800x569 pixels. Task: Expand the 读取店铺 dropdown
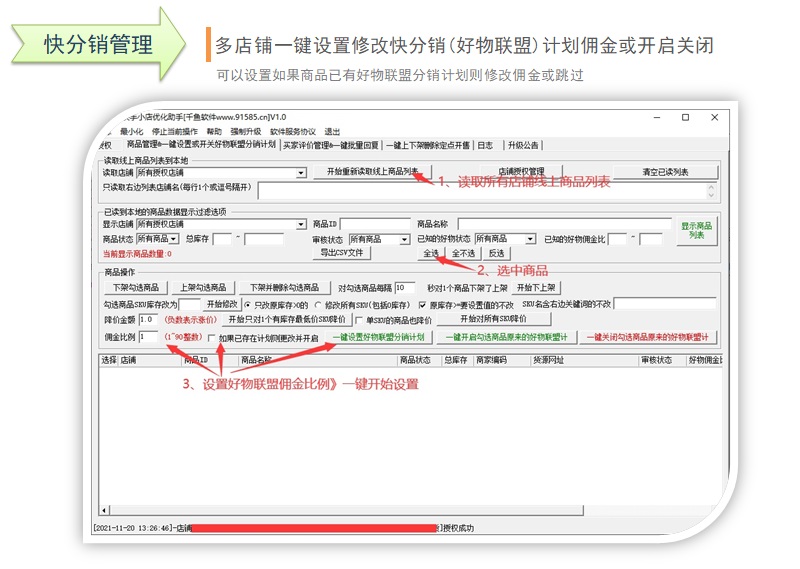(x=301, y=173)
